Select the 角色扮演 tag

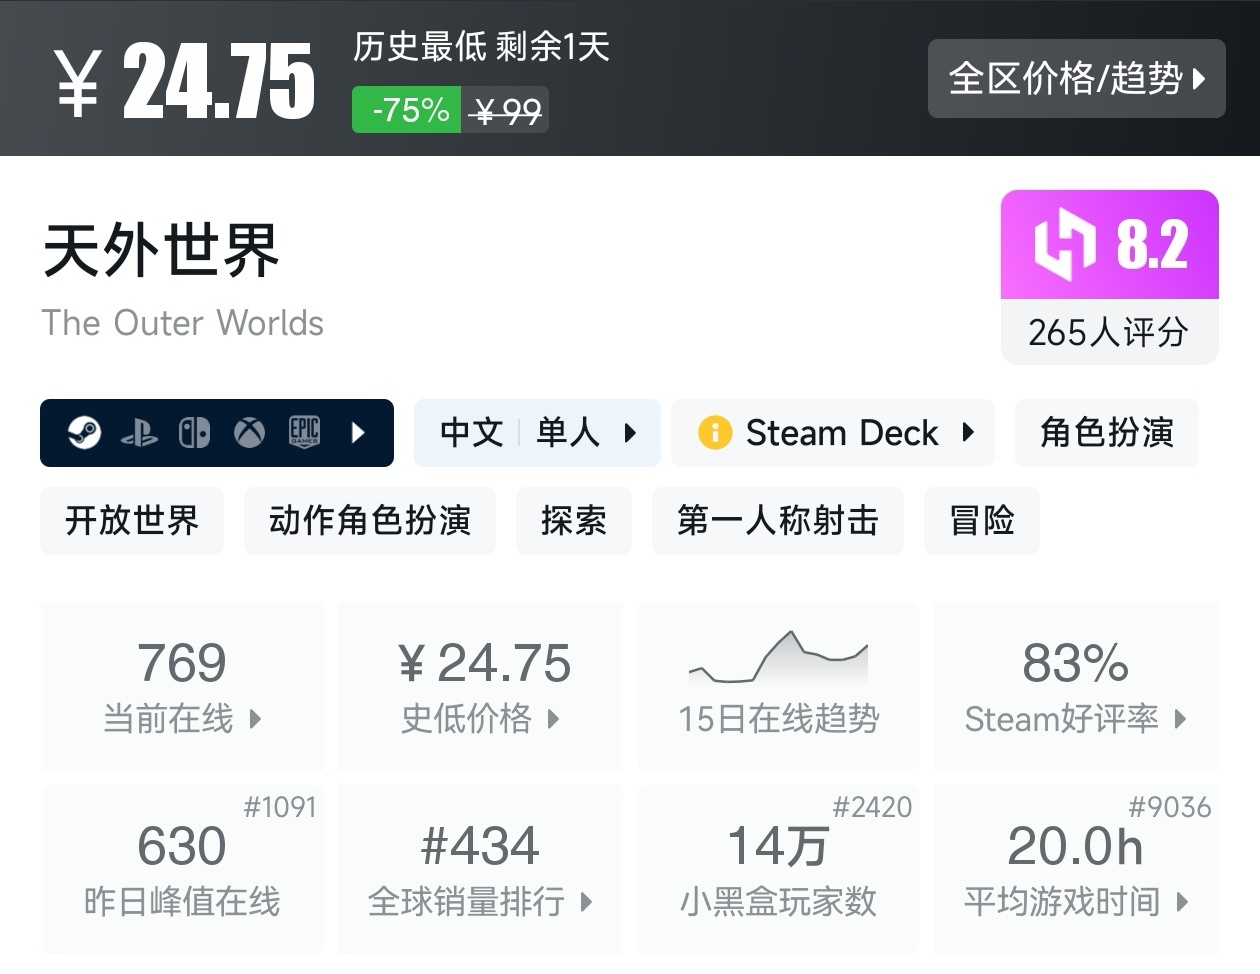(x=1107, y=433)
